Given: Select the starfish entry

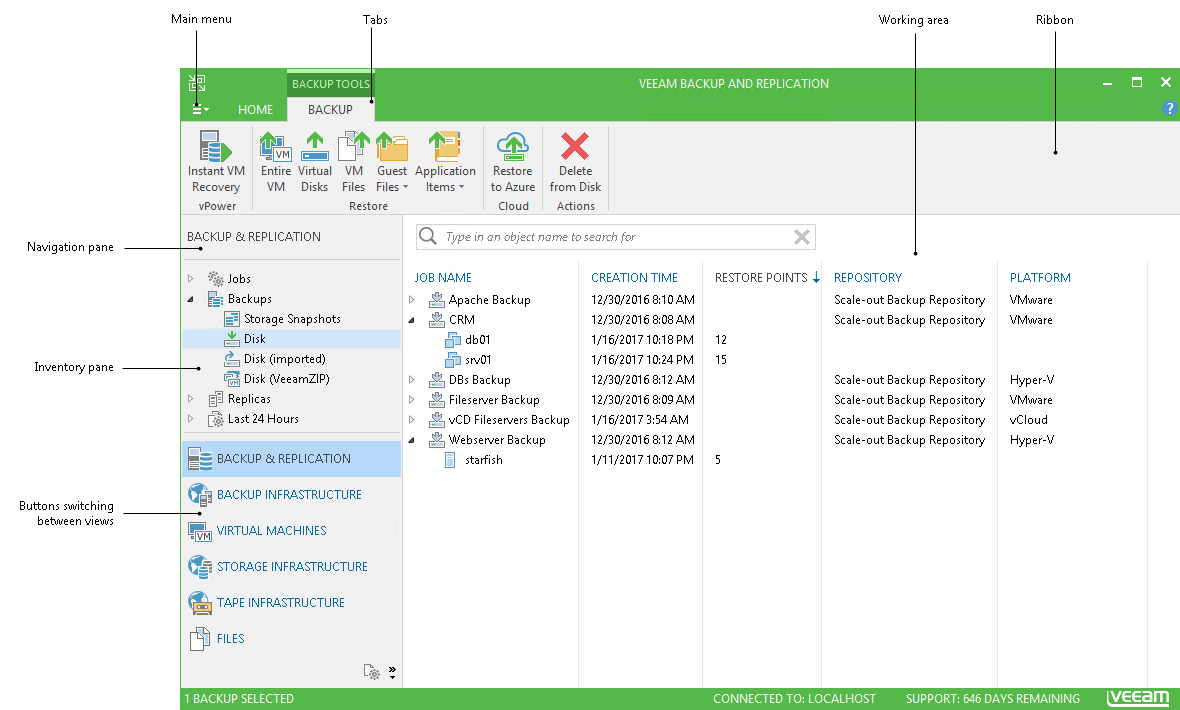Looking at the screenshot, I should point(483,460).
